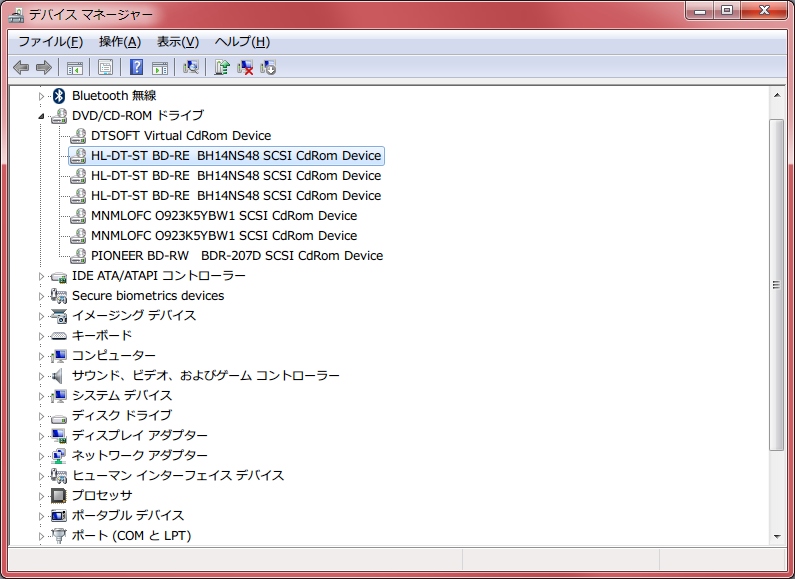Click the ネットワーク アダプター icon
Screen dimensions: 795x579
[x=59, y=456]
